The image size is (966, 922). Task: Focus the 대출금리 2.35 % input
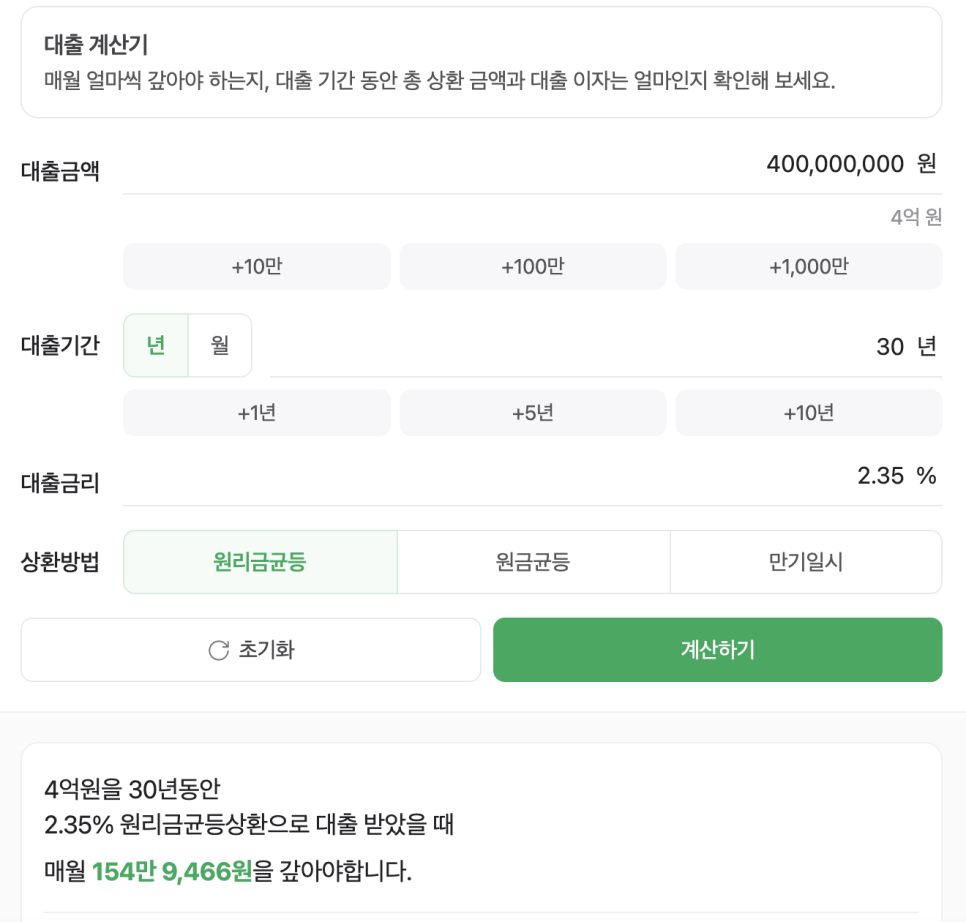[x=532, y=476]
